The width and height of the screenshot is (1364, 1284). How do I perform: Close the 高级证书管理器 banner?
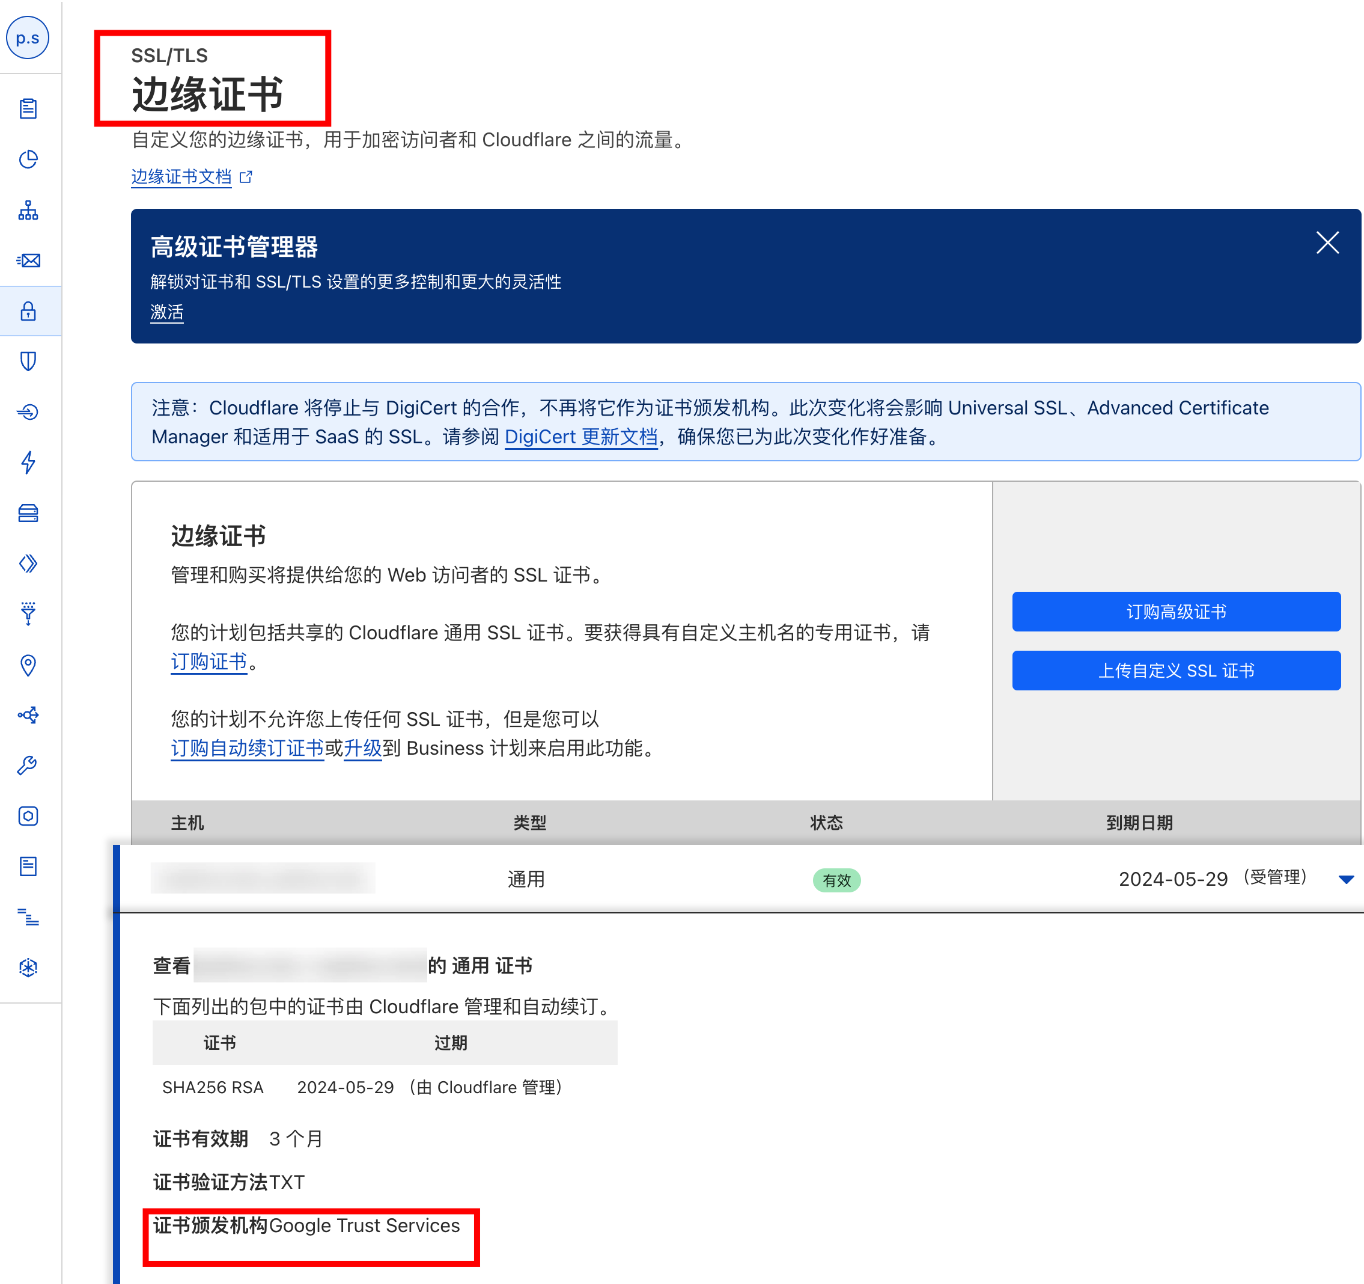pyautogui.click(x=1327, y=243)
